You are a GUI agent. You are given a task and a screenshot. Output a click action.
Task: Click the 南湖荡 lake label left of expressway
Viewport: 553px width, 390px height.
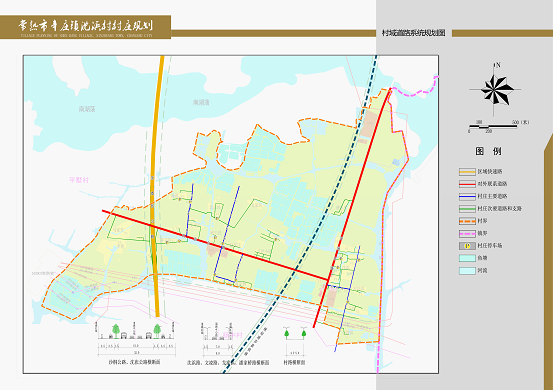click(87, 109)
